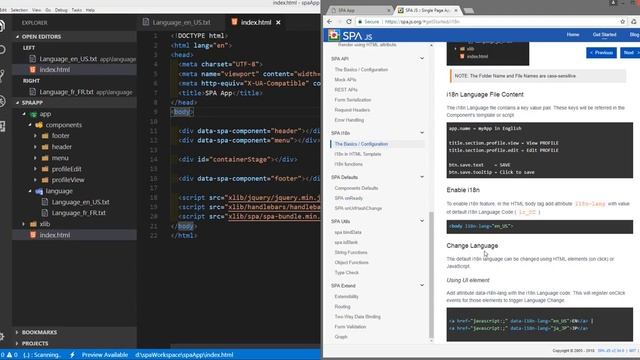The image size is (640, 360).
Task: Open i18n in HTML Template sidebar link
Action: point(358,154)
